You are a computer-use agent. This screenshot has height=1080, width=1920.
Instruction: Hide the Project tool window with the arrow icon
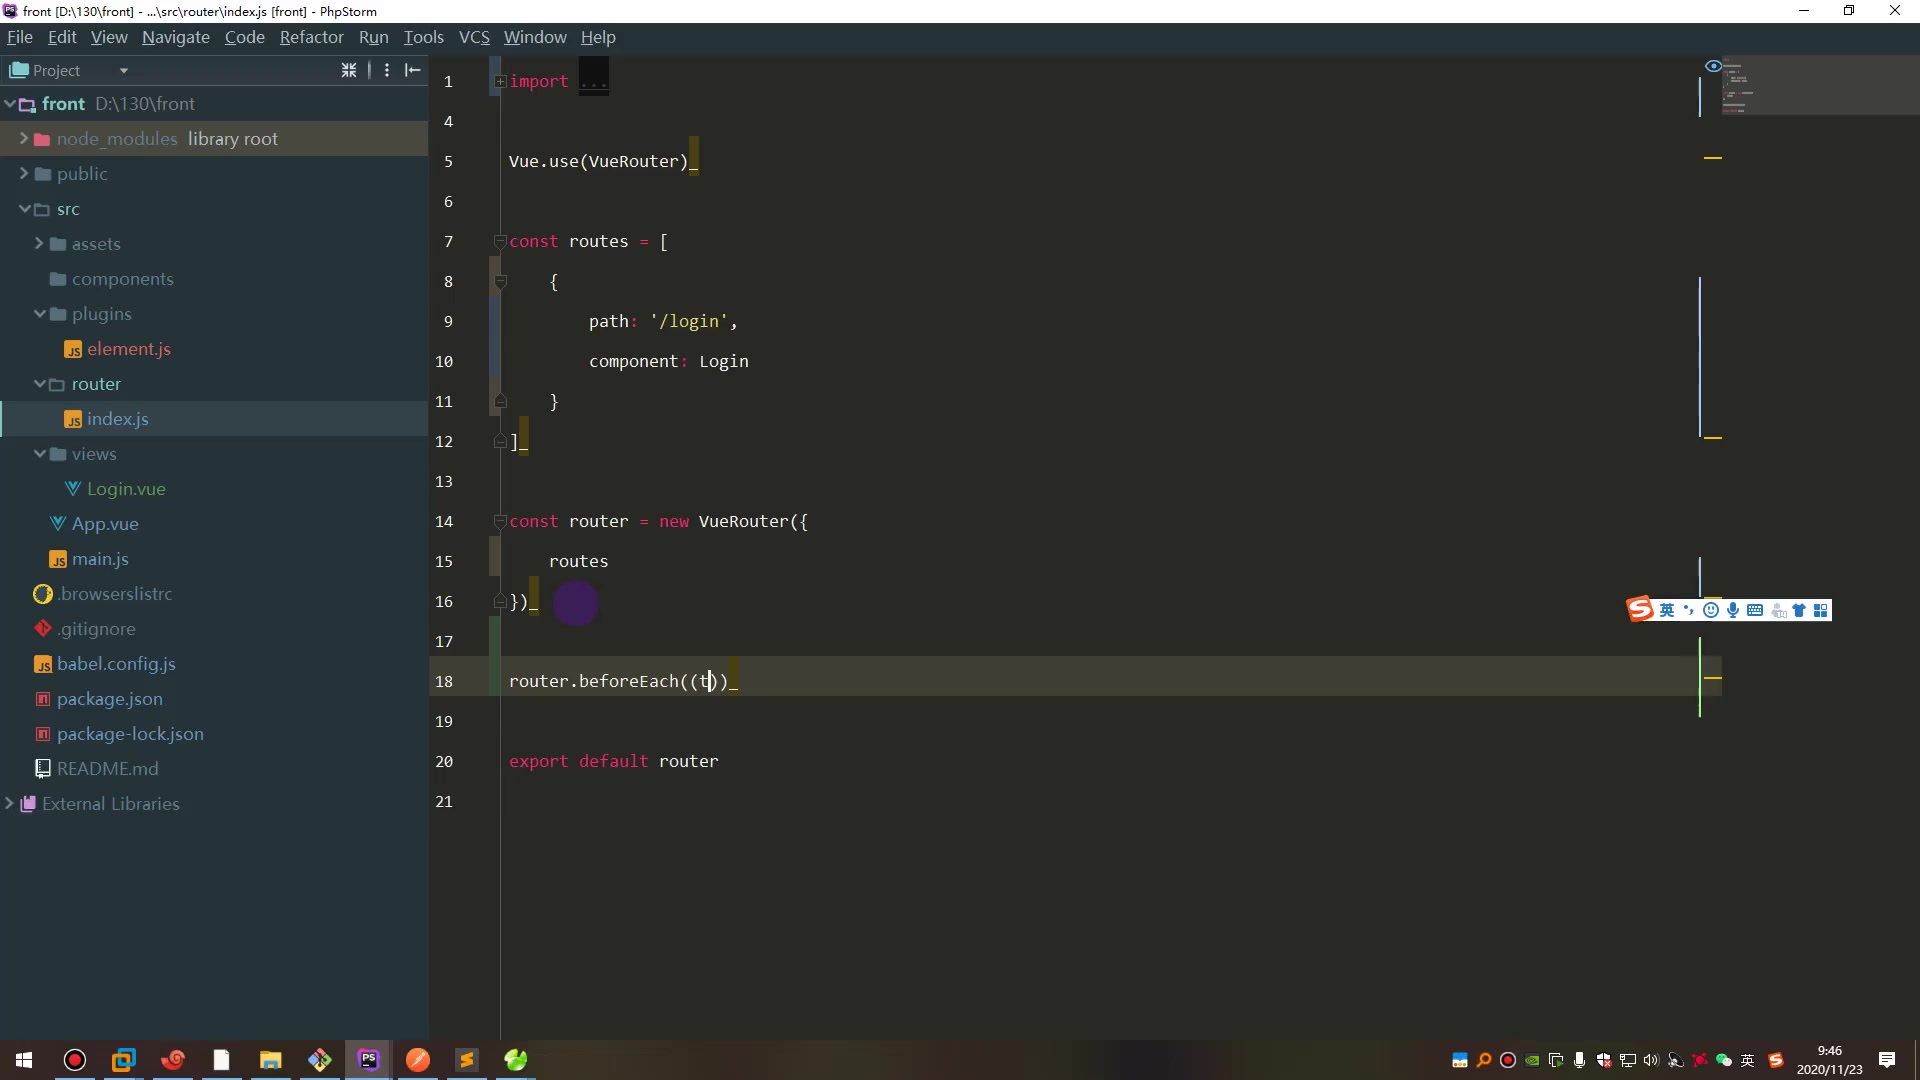(x=412, y=70)
